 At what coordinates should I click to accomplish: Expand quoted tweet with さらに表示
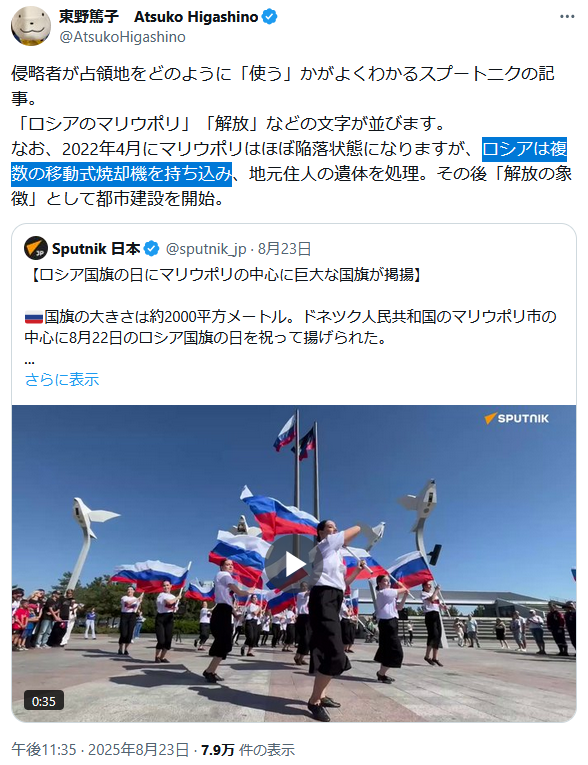pos(62,379)
